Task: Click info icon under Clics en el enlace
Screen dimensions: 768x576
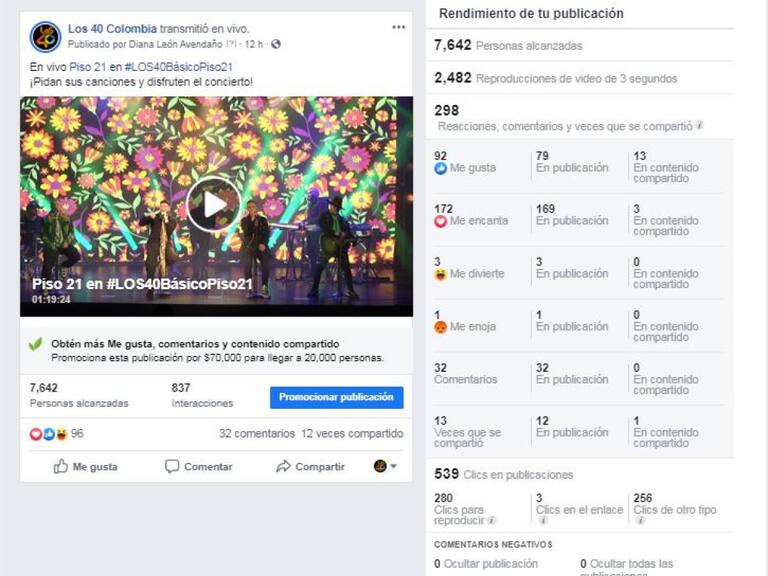Action: pyautogui.click(x=542, y=521)
